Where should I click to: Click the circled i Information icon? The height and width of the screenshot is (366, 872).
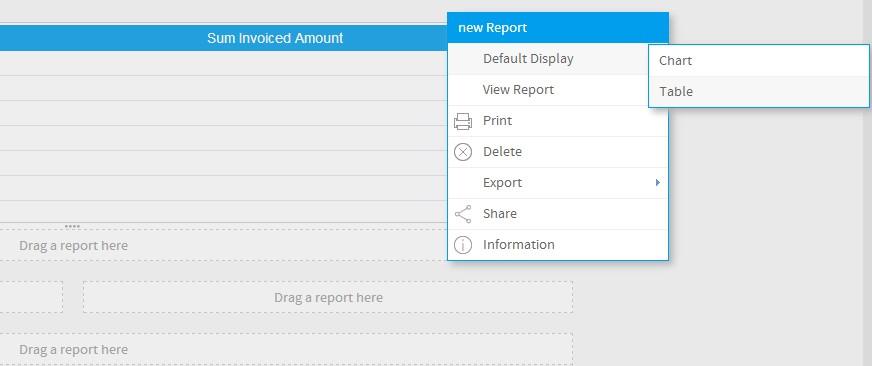[x=463, y=245]
